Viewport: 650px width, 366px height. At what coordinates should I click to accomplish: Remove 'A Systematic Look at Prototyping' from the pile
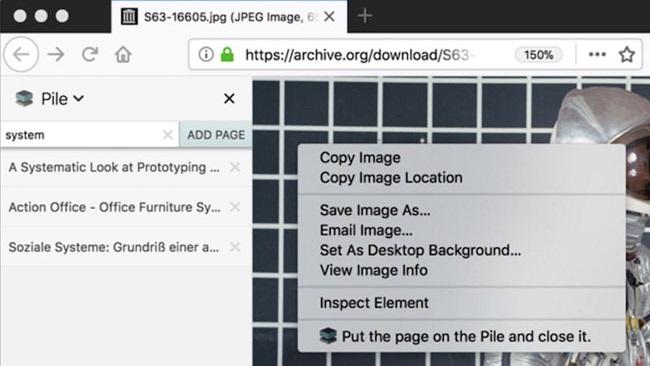pos(235,167)
